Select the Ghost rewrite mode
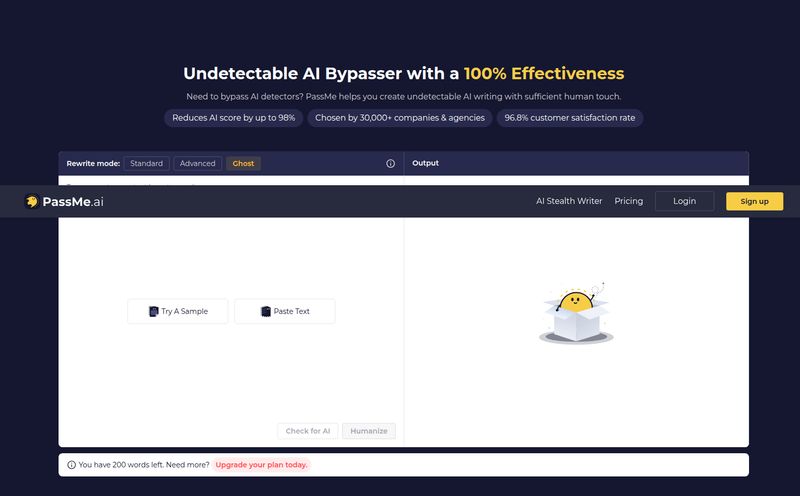Screen dimensions: 800x496 [x=243, y=163]
